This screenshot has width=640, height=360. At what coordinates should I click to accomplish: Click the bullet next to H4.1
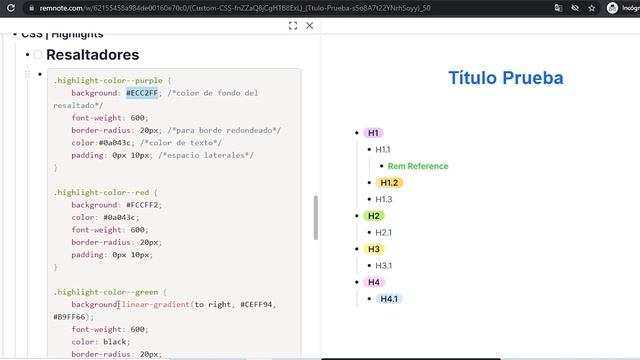[x=369, y=299]
